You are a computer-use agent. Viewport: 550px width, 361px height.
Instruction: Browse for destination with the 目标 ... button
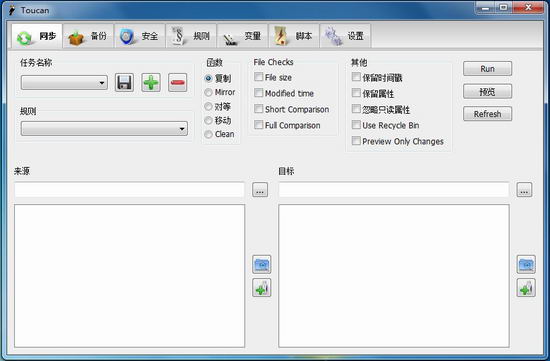pos(524,190)
